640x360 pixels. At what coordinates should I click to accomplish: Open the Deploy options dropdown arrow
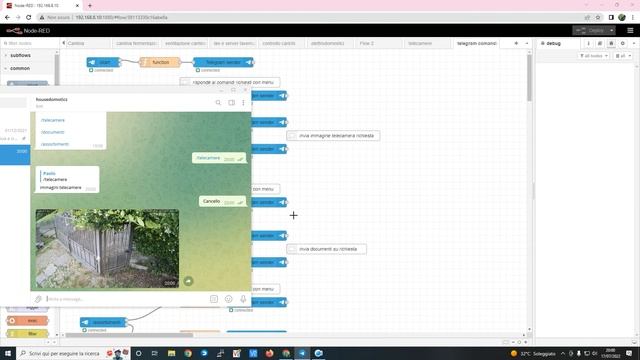611,31
